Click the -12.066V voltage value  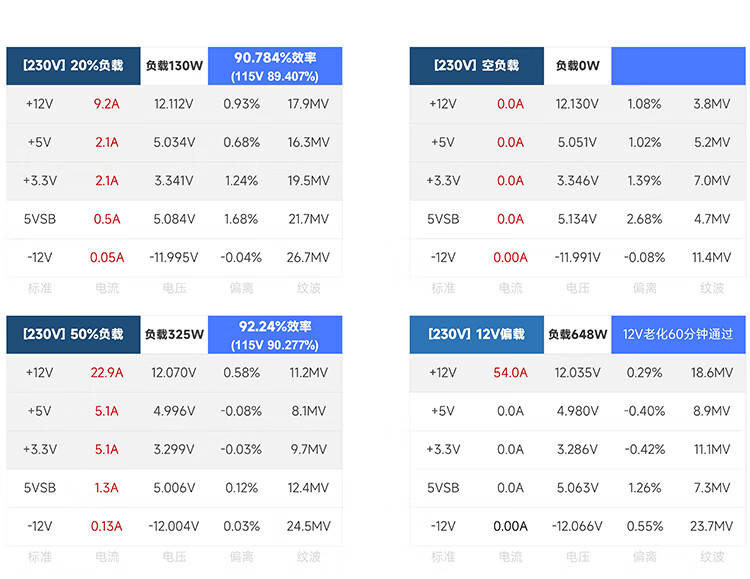(577, 526)
